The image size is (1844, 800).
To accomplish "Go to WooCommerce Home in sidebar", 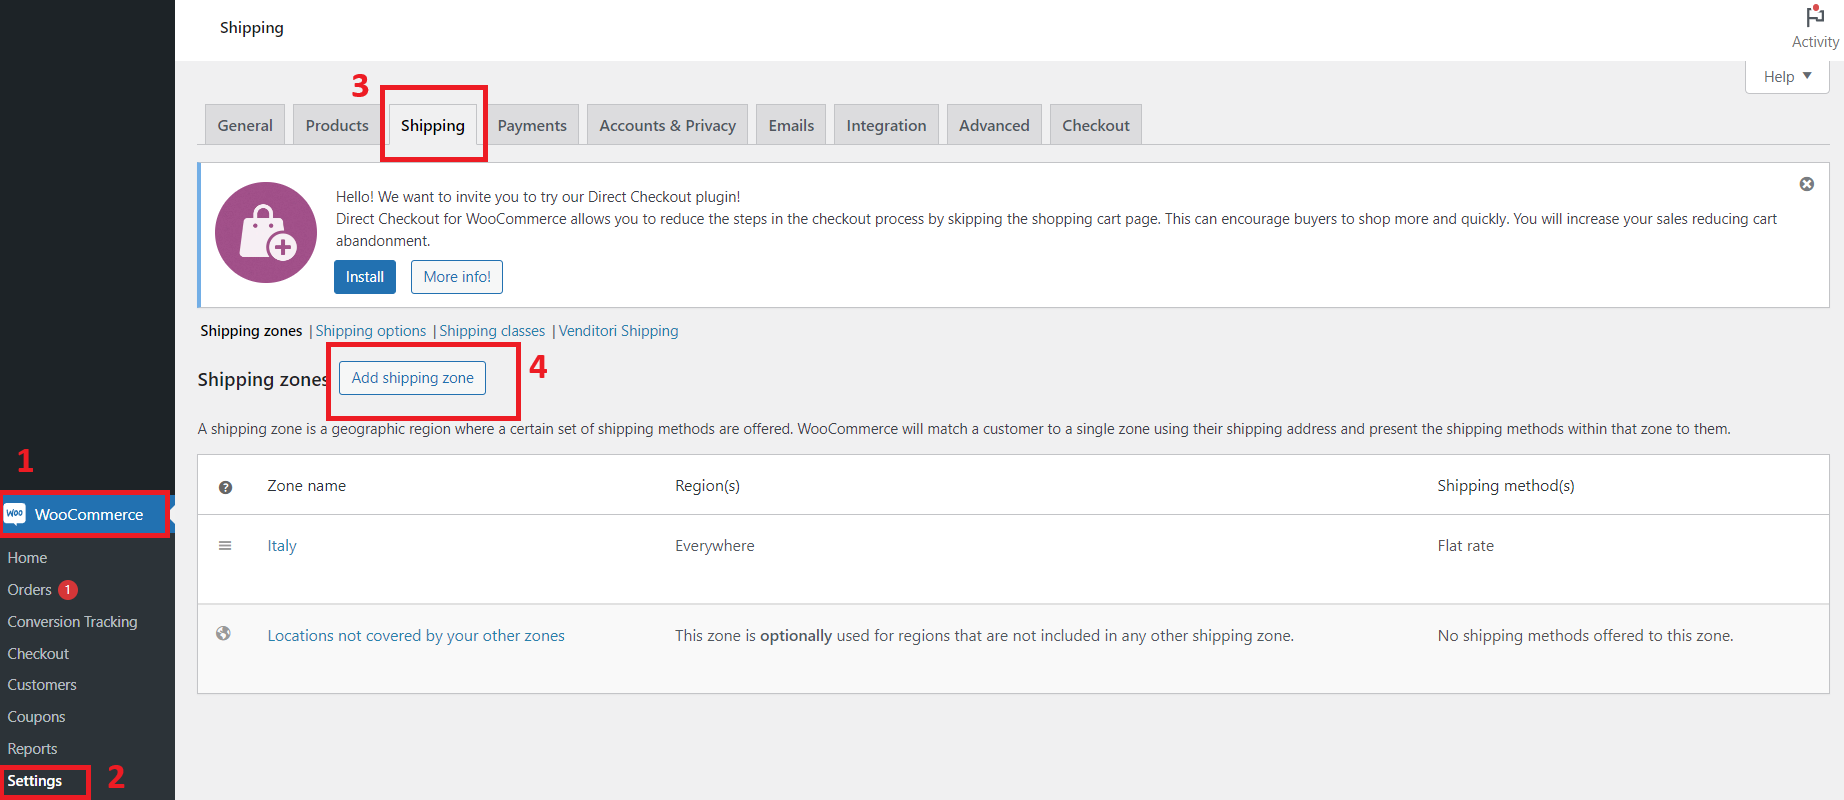I will tap(27, 558).
